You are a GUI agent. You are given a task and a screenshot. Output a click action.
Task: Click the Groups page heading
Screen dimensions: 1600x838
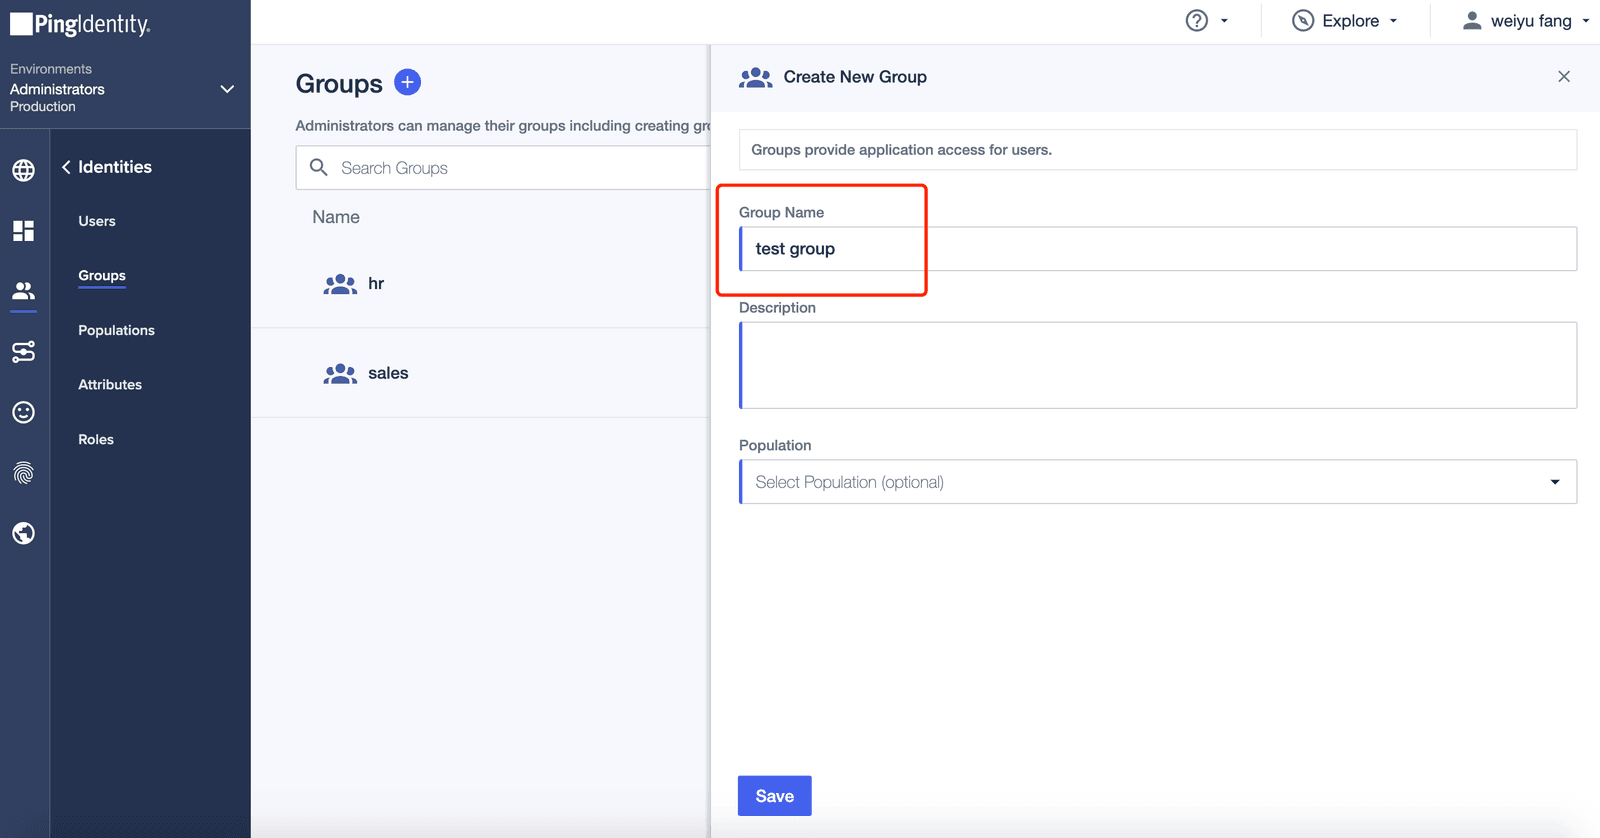coord(339,84)
